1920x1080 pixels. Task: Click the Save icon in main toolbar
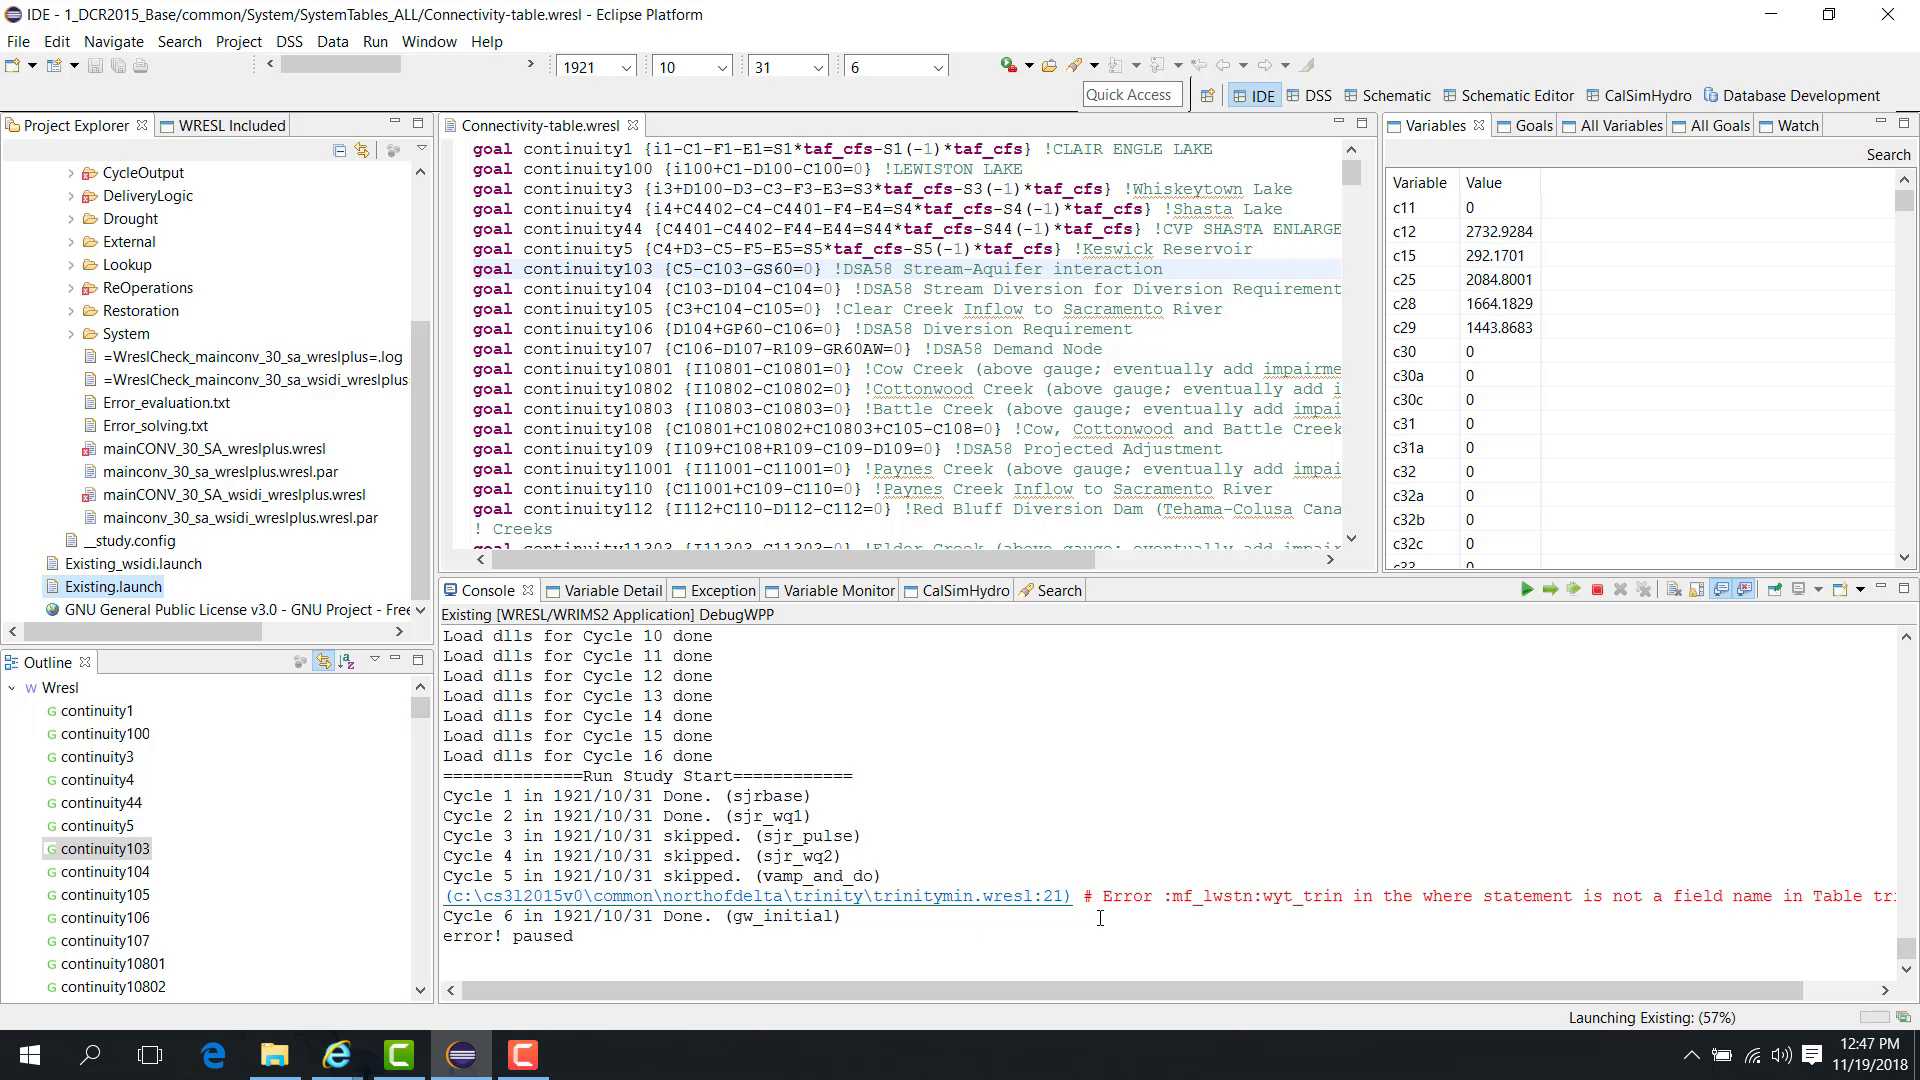(x=95, y=66)
